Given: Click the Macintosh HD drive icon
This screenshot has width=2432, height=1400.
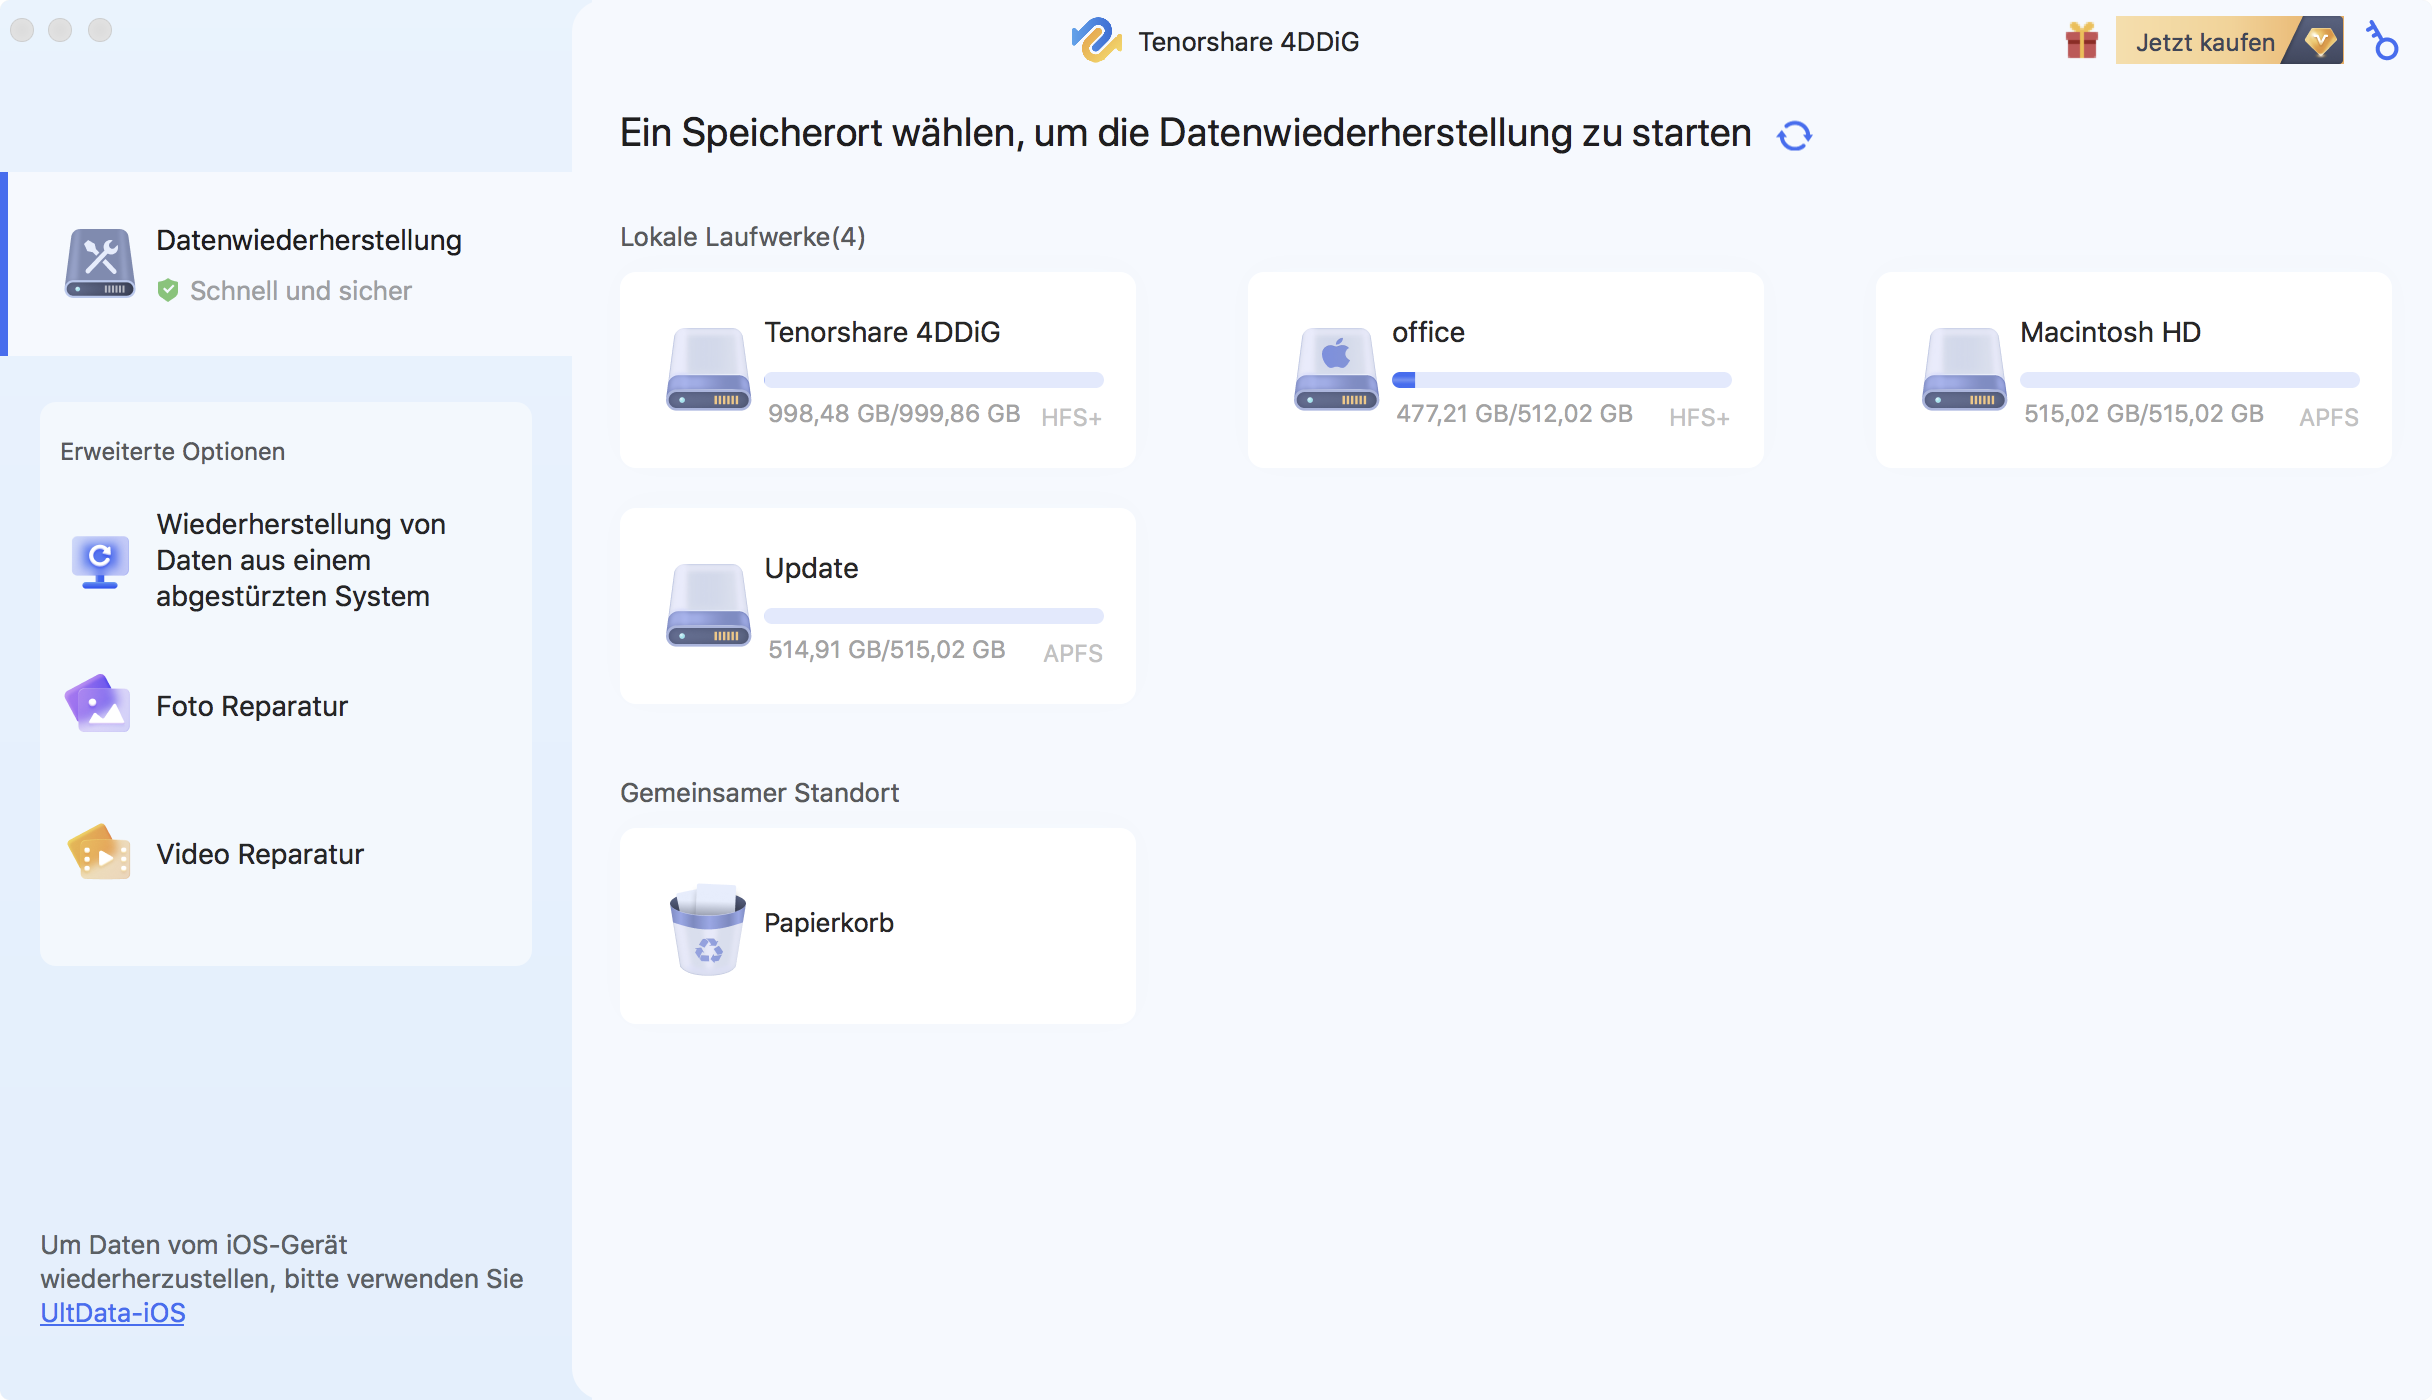Looking at the screenshot, I should (1965, 369).
